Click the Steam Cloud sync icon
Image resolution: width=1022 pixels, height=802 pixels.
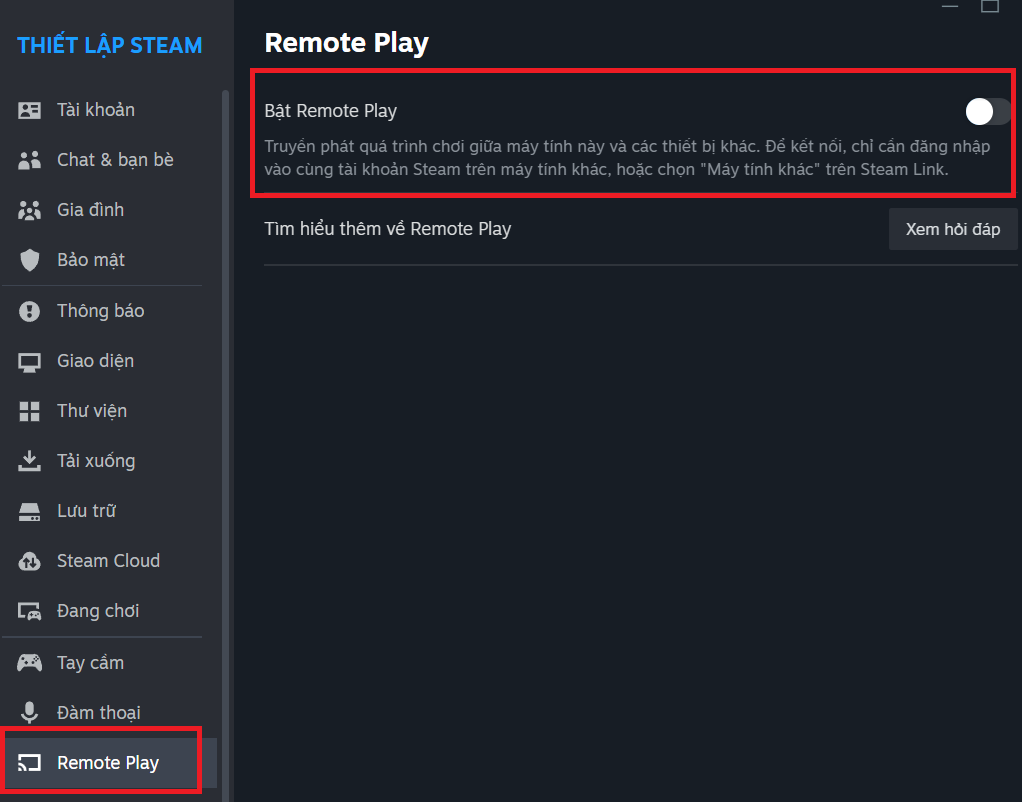pos(29,561)
